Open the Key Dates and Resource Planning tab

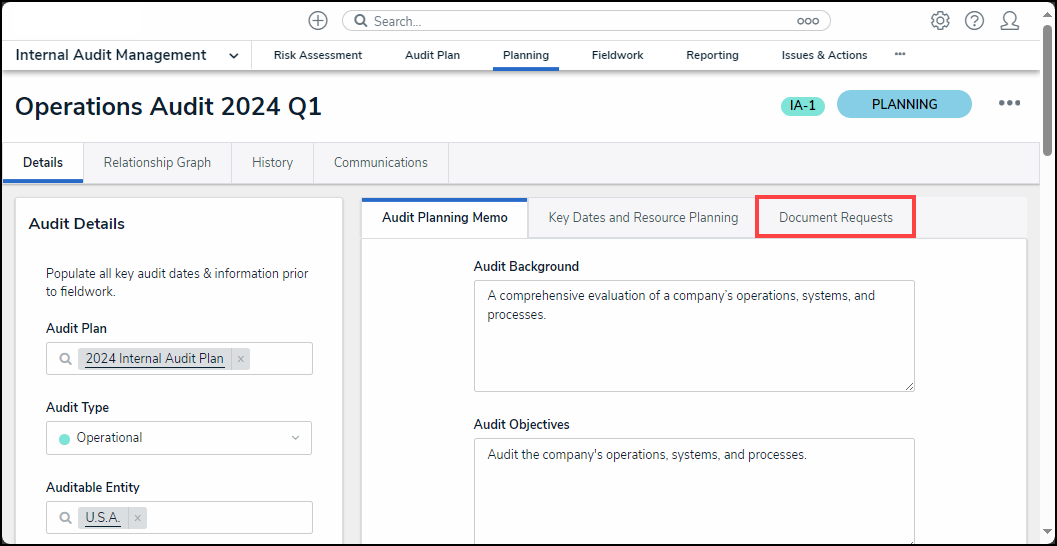click(x=643, y=217)
